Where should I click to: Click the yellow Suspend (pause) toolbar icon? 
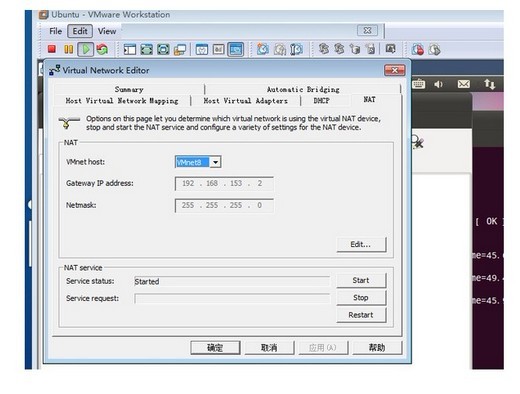[69, 49]
